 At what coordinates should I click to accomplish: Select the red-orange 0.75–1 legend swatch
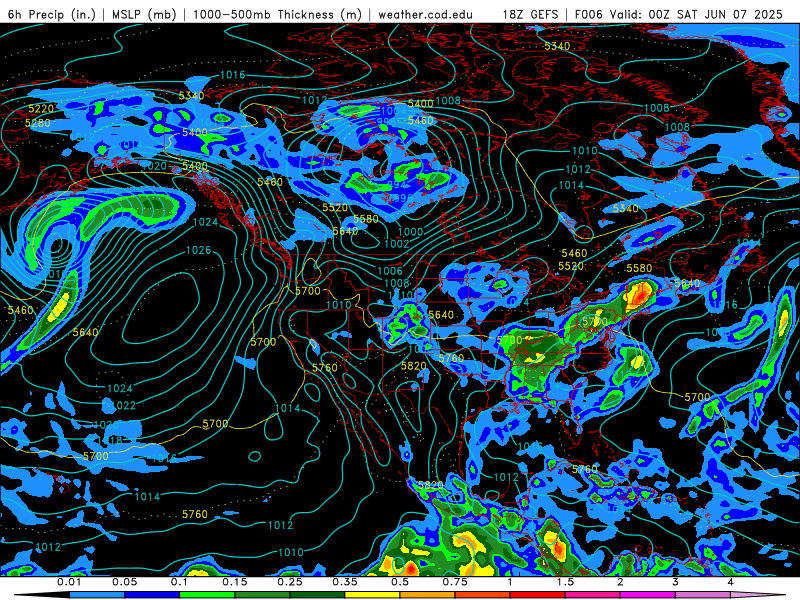click(x=483, y=595)
